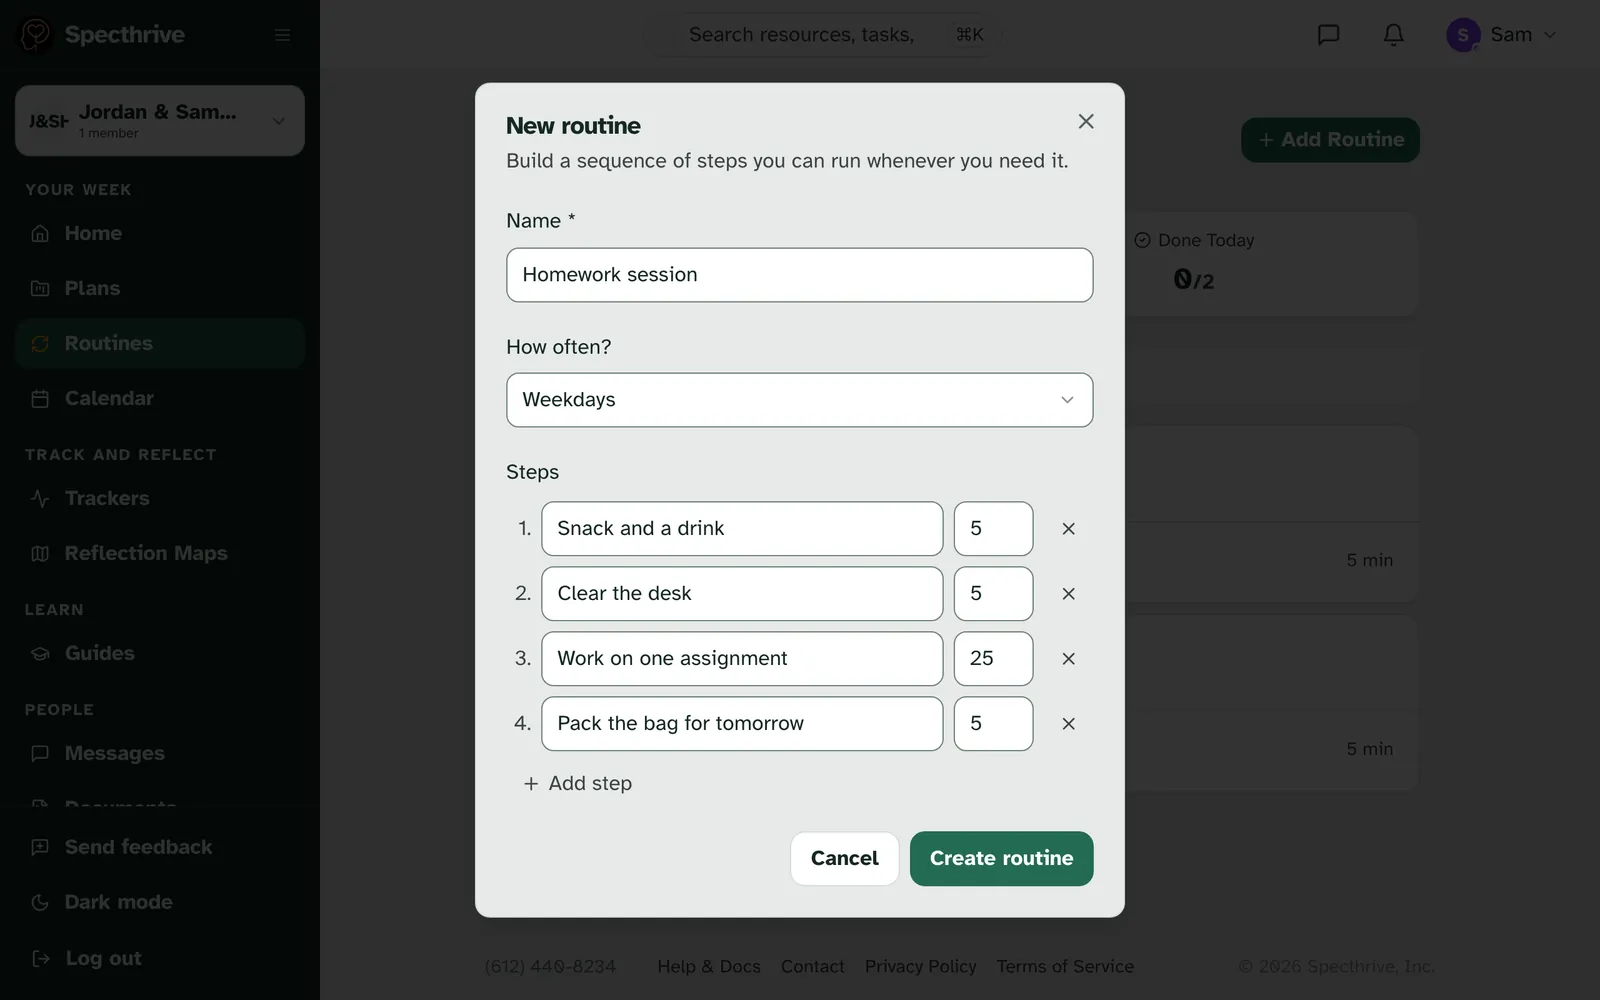The width and height of the screenshot is (1600, 1000).
Task: Click the Cancel button
Action: pos(844,858)
